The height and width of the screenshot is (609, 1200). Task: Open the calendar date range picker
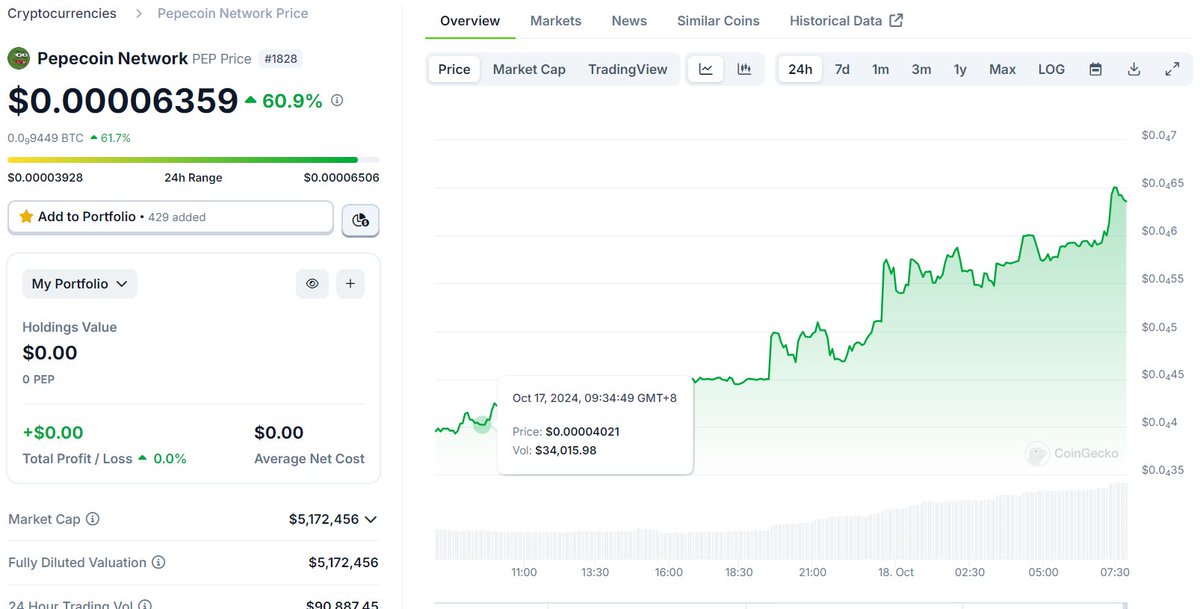(x=1096, y=69)
